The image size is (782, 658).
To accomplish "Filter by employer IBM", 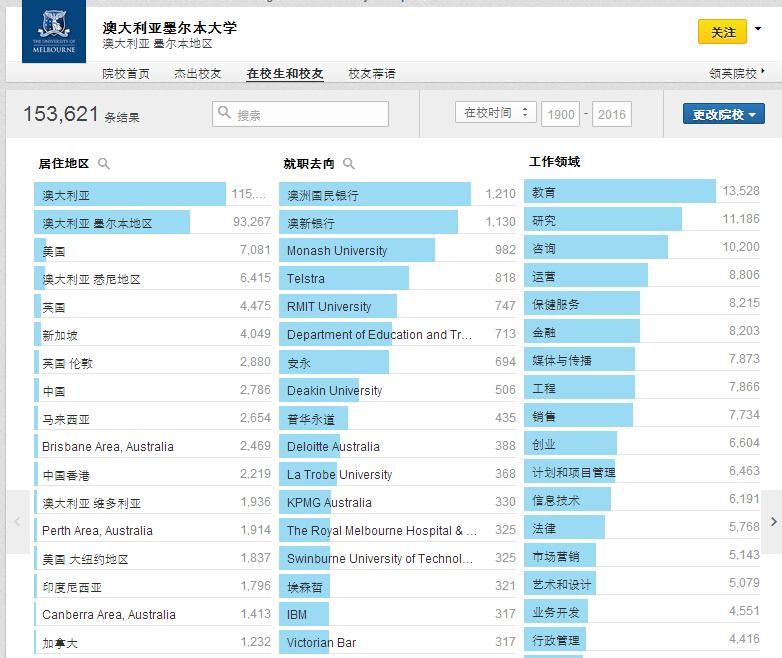I will tap(398, 614).
